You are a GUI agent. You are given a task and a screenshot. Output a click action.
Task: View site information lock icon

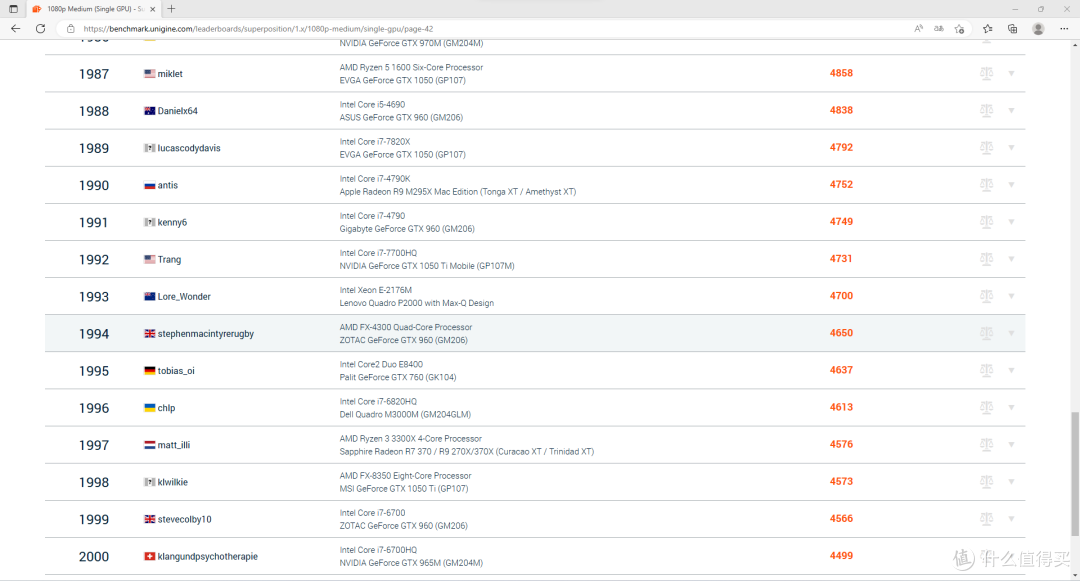(x=70, y=29)
